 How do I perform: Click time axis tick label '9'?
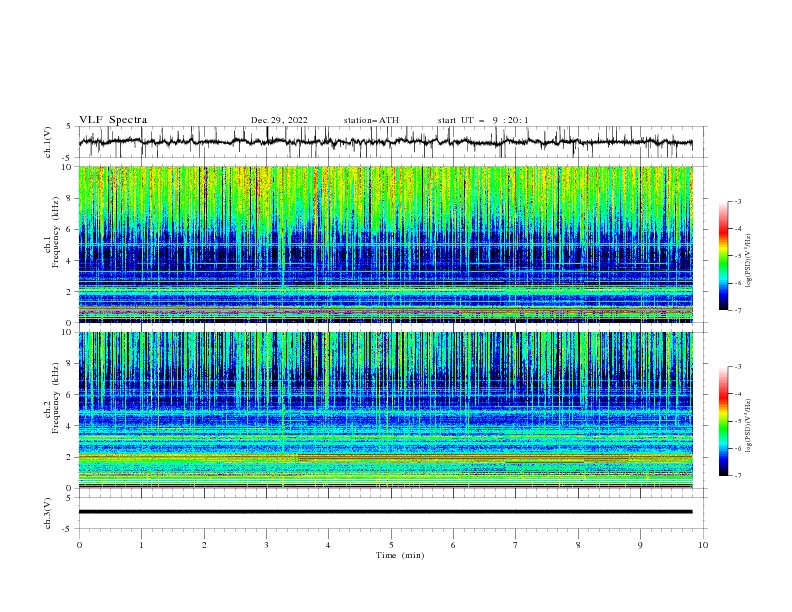pyautogui.click(x=640, y=545)
